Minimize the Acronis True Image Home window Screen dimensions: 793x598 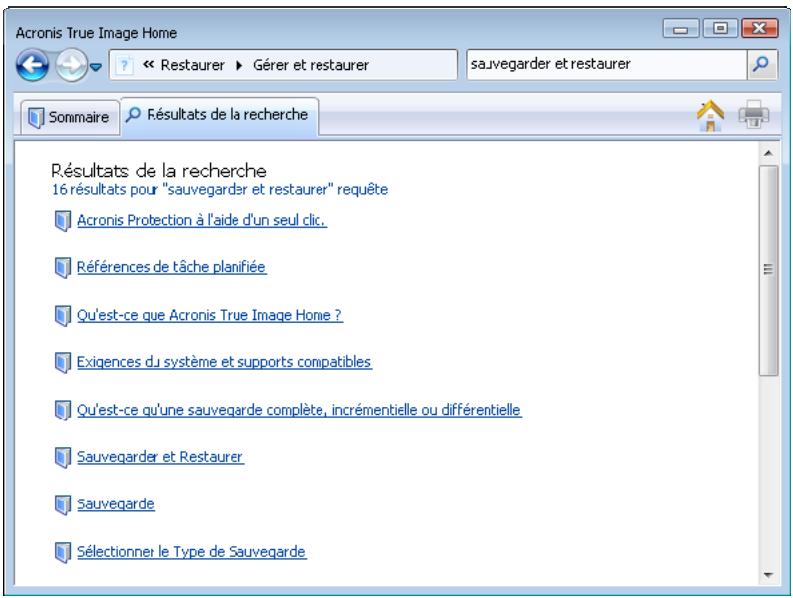click(681, 28)
